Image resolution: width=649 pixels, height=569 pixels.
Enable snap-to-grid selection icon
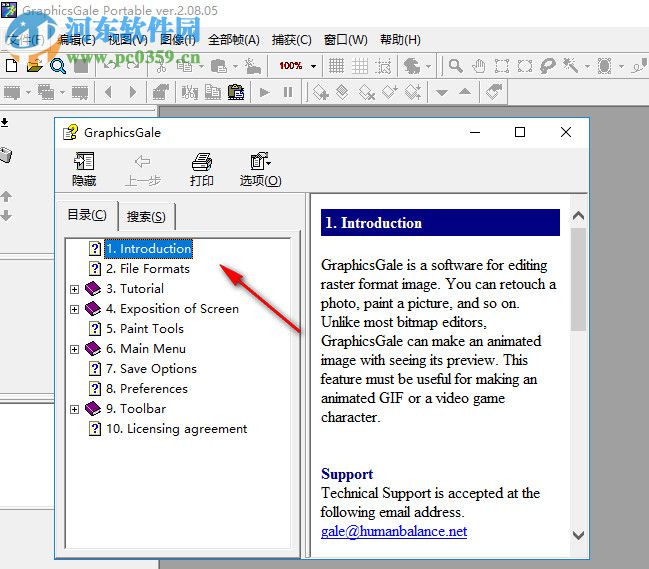(383, 65)
